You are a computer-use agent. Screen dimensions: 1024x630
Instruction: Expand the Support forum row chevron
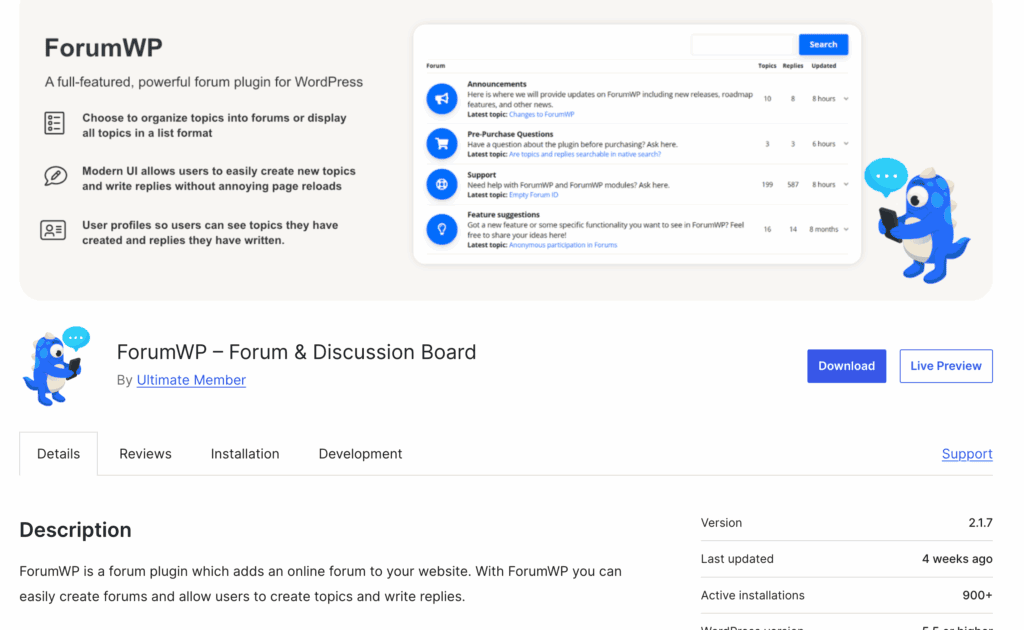tap(846, 184)
